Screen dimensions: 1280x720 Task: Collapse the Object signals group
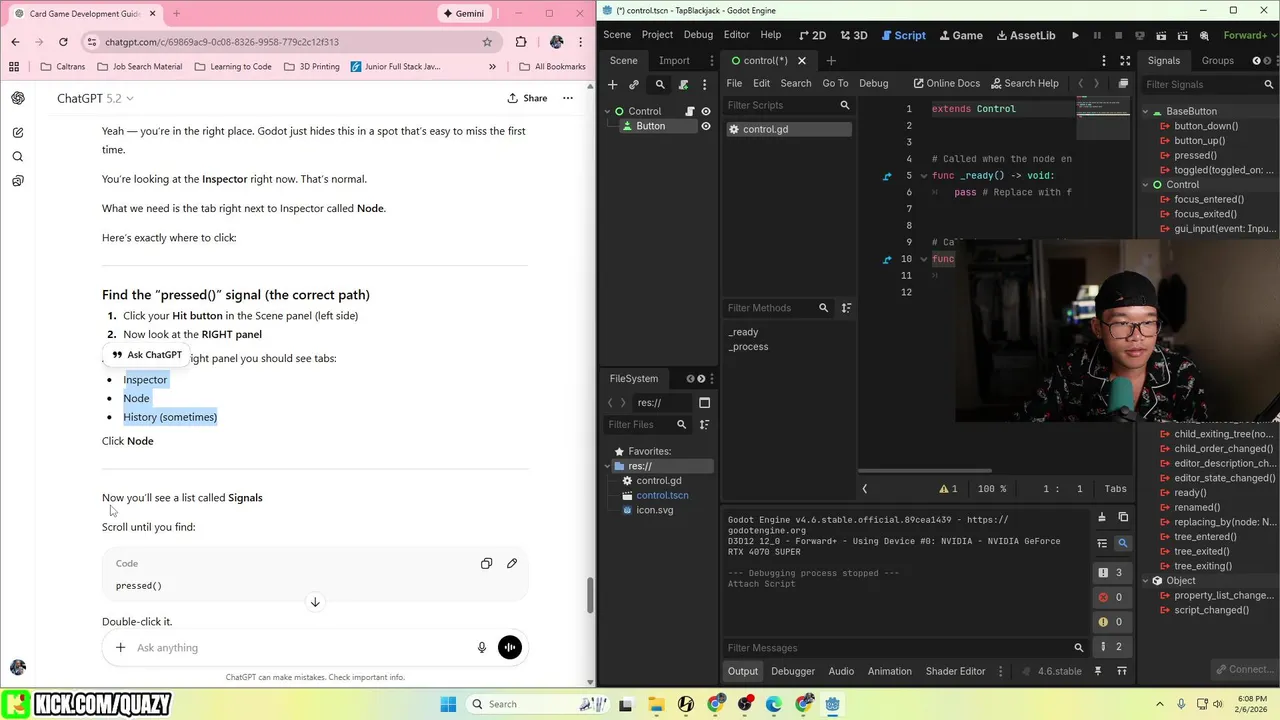tap(1146, 581)
